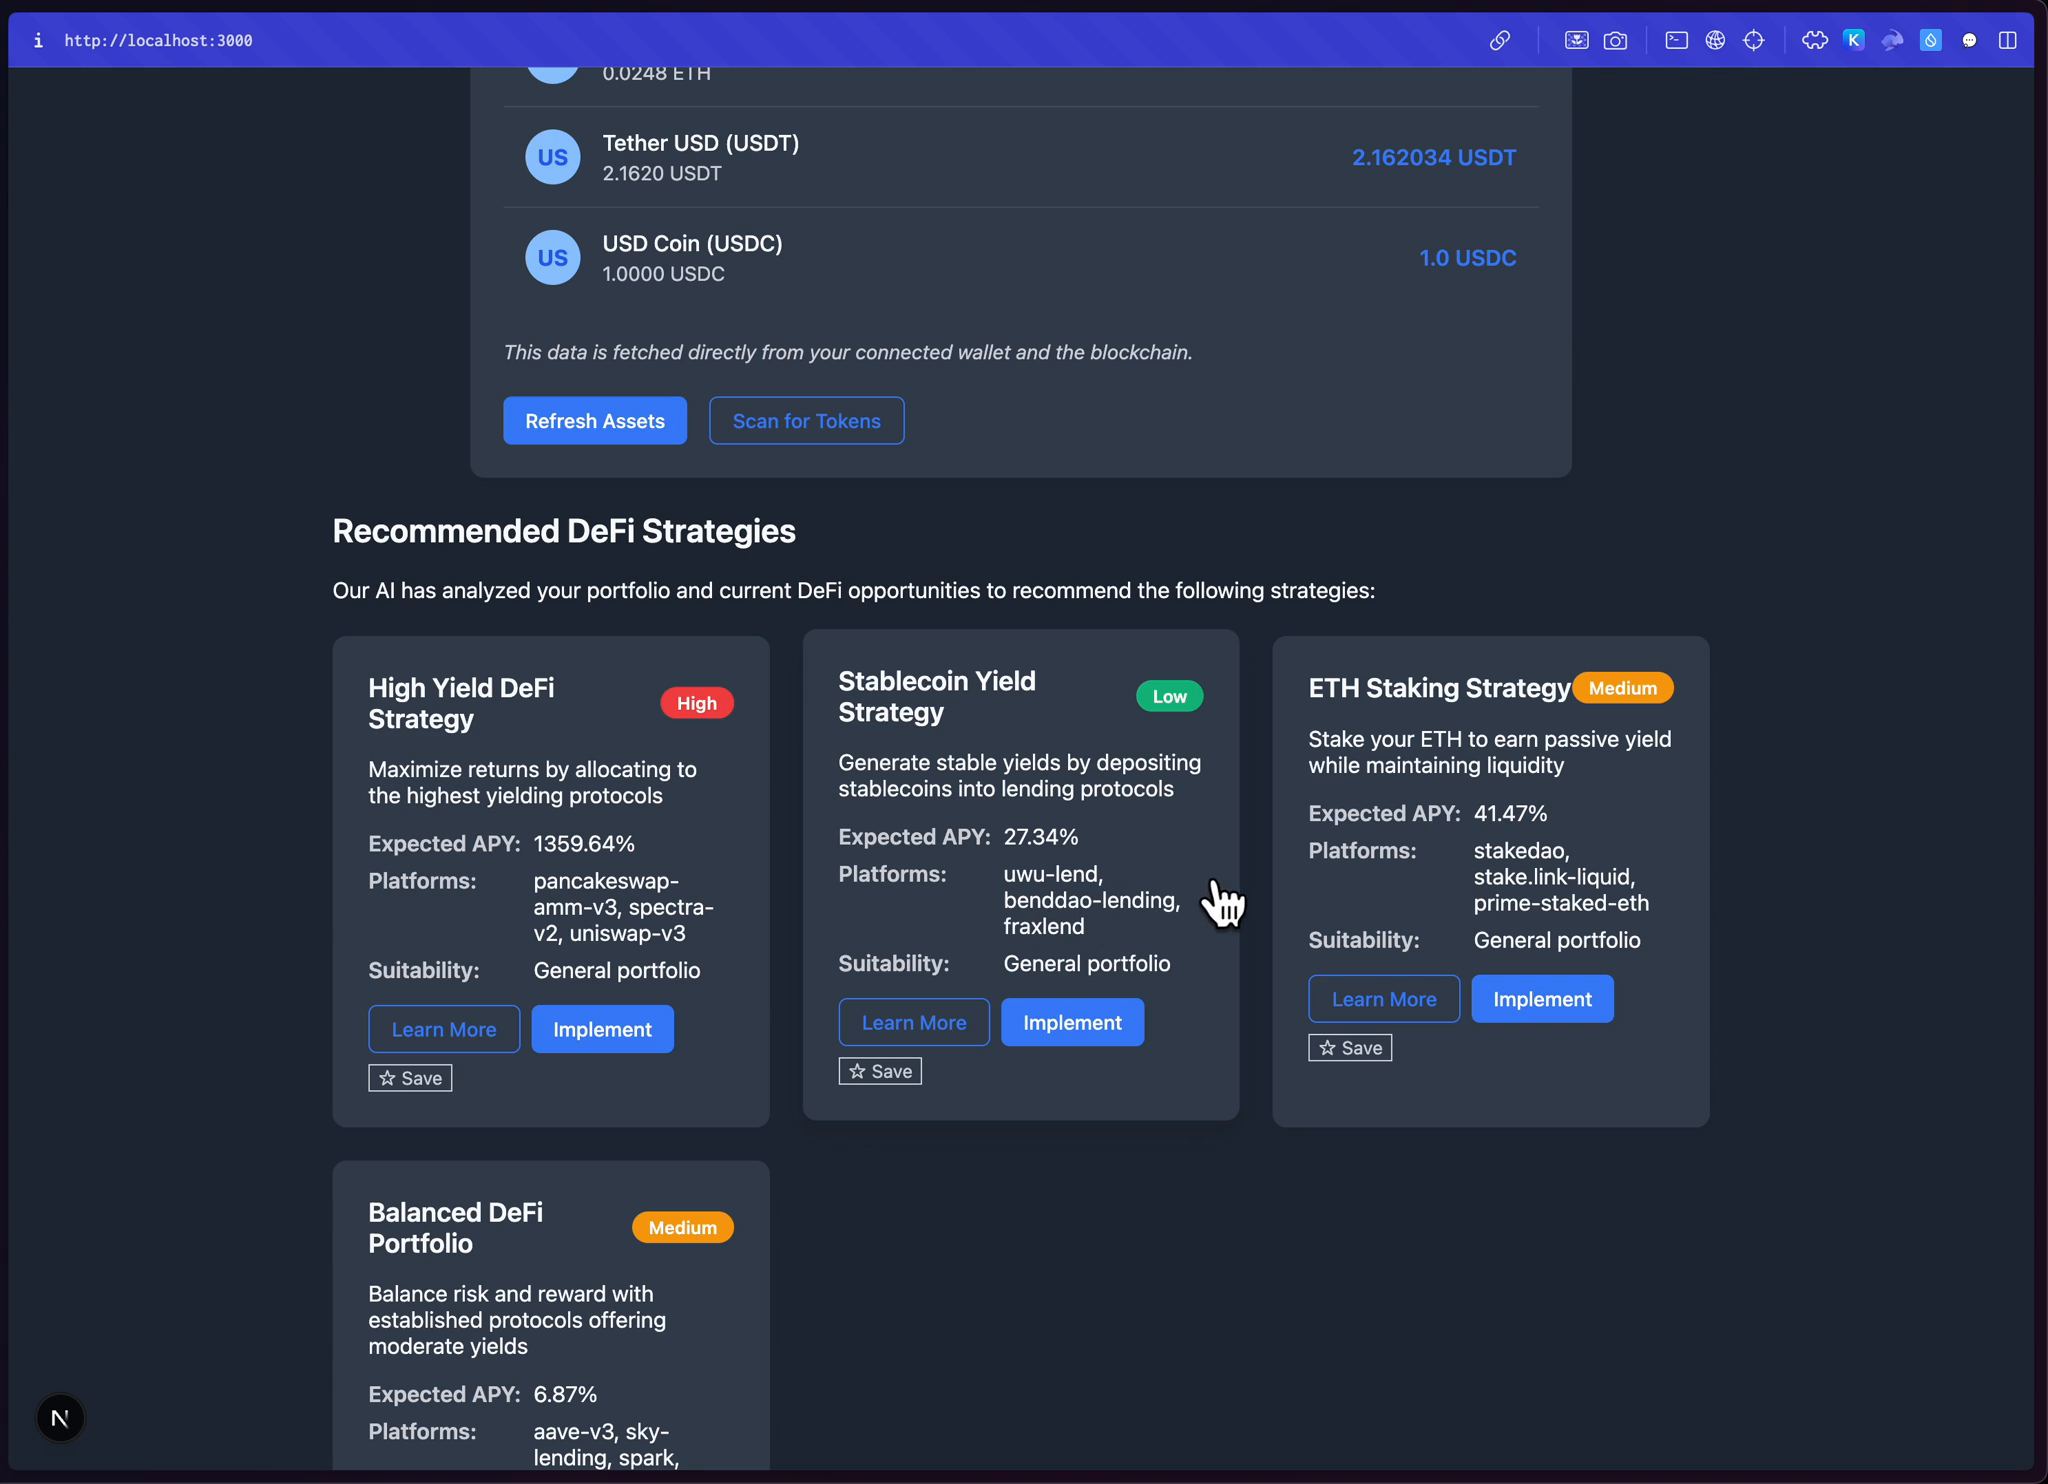
Task: Click the 1.0 USDC balance
Action: 1467,257
